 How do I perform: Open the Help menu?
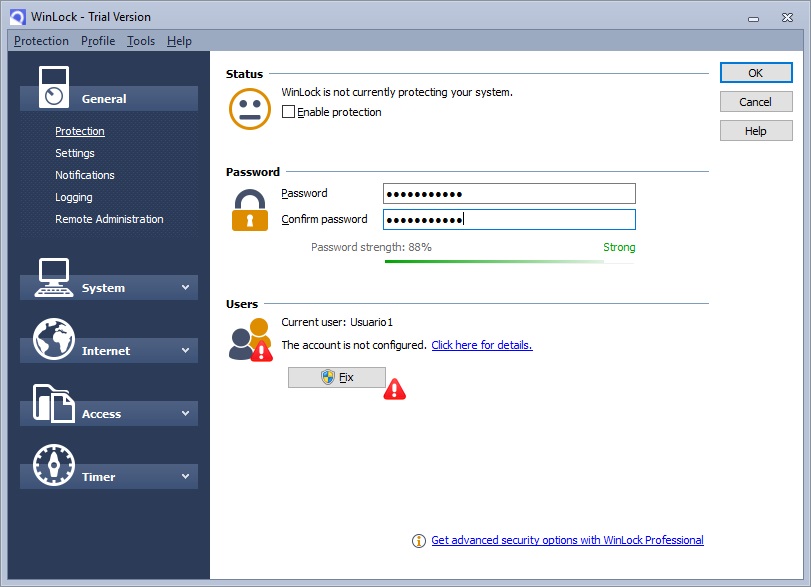(x=179, y=41)
